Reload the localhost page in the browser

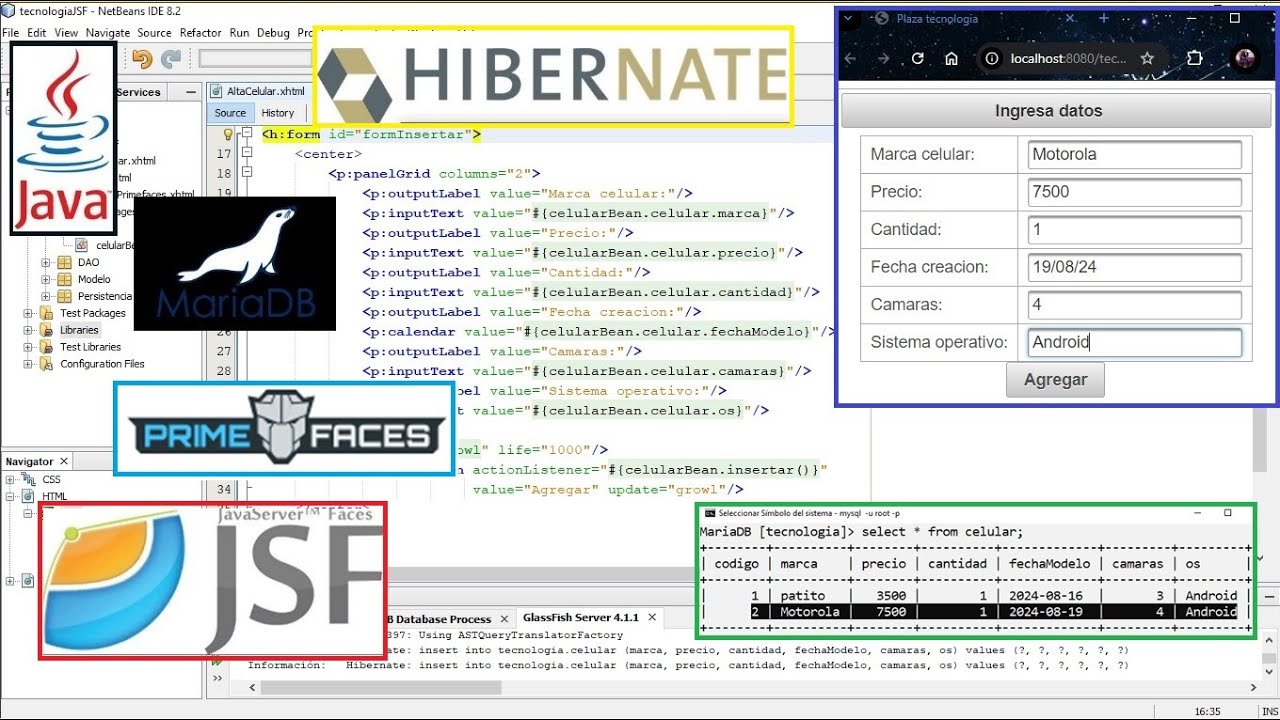click(x=917, y=59)
